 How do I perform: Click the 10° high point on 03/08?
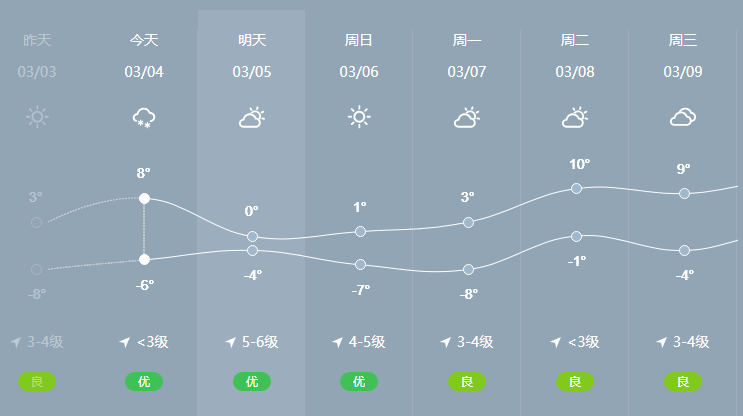pyautogui.click(x=576, y=189)
